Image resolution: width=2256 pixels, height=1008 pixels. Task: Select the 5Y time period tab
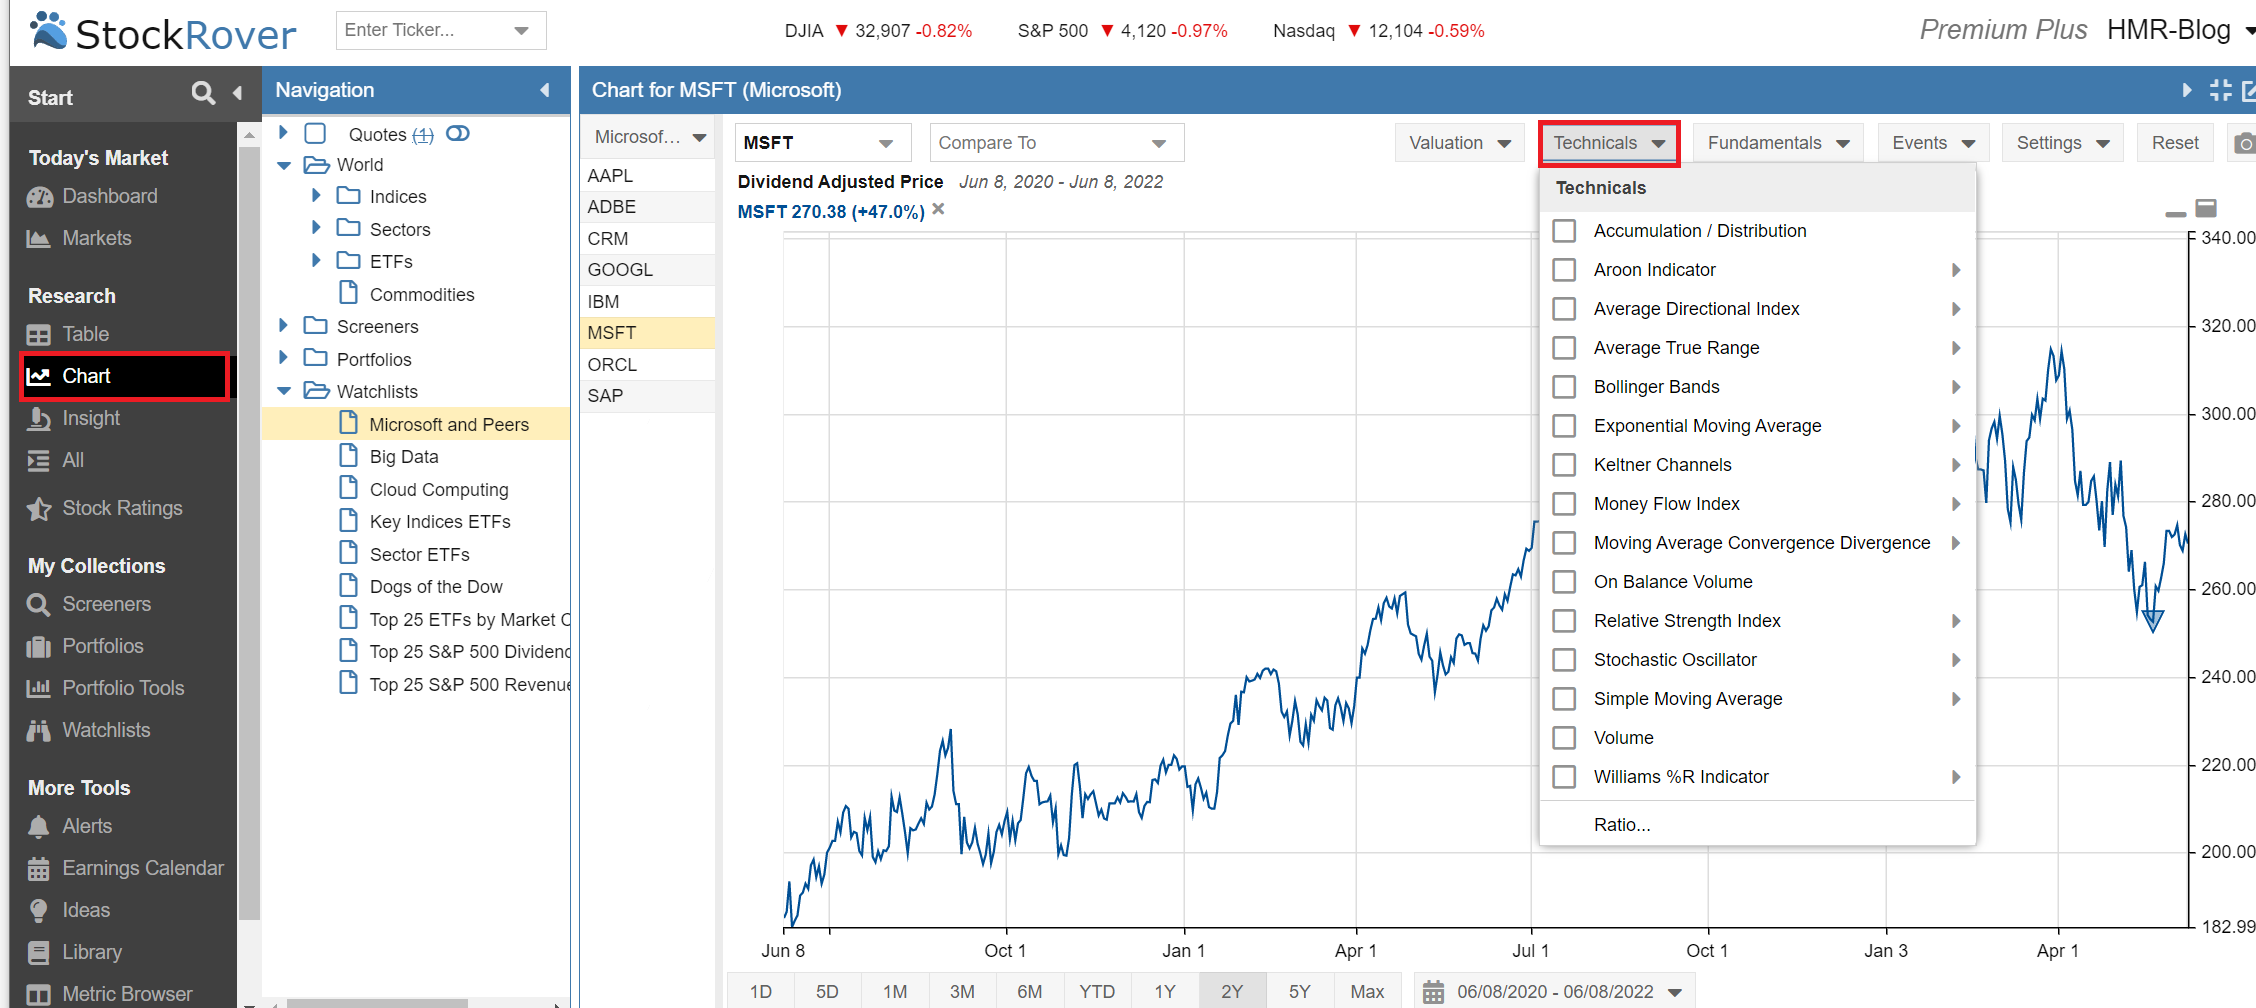(x=1299, y=992)
